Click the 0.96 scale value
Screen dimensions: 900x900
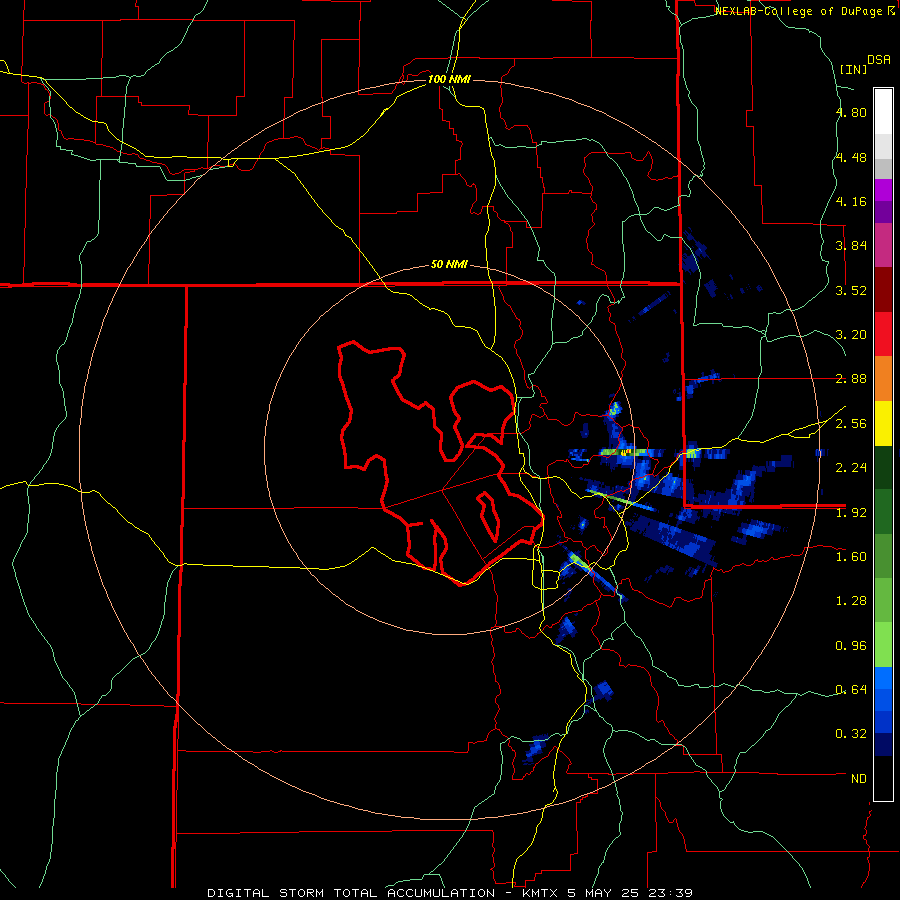pyautogui.click(x=851, y=646)
